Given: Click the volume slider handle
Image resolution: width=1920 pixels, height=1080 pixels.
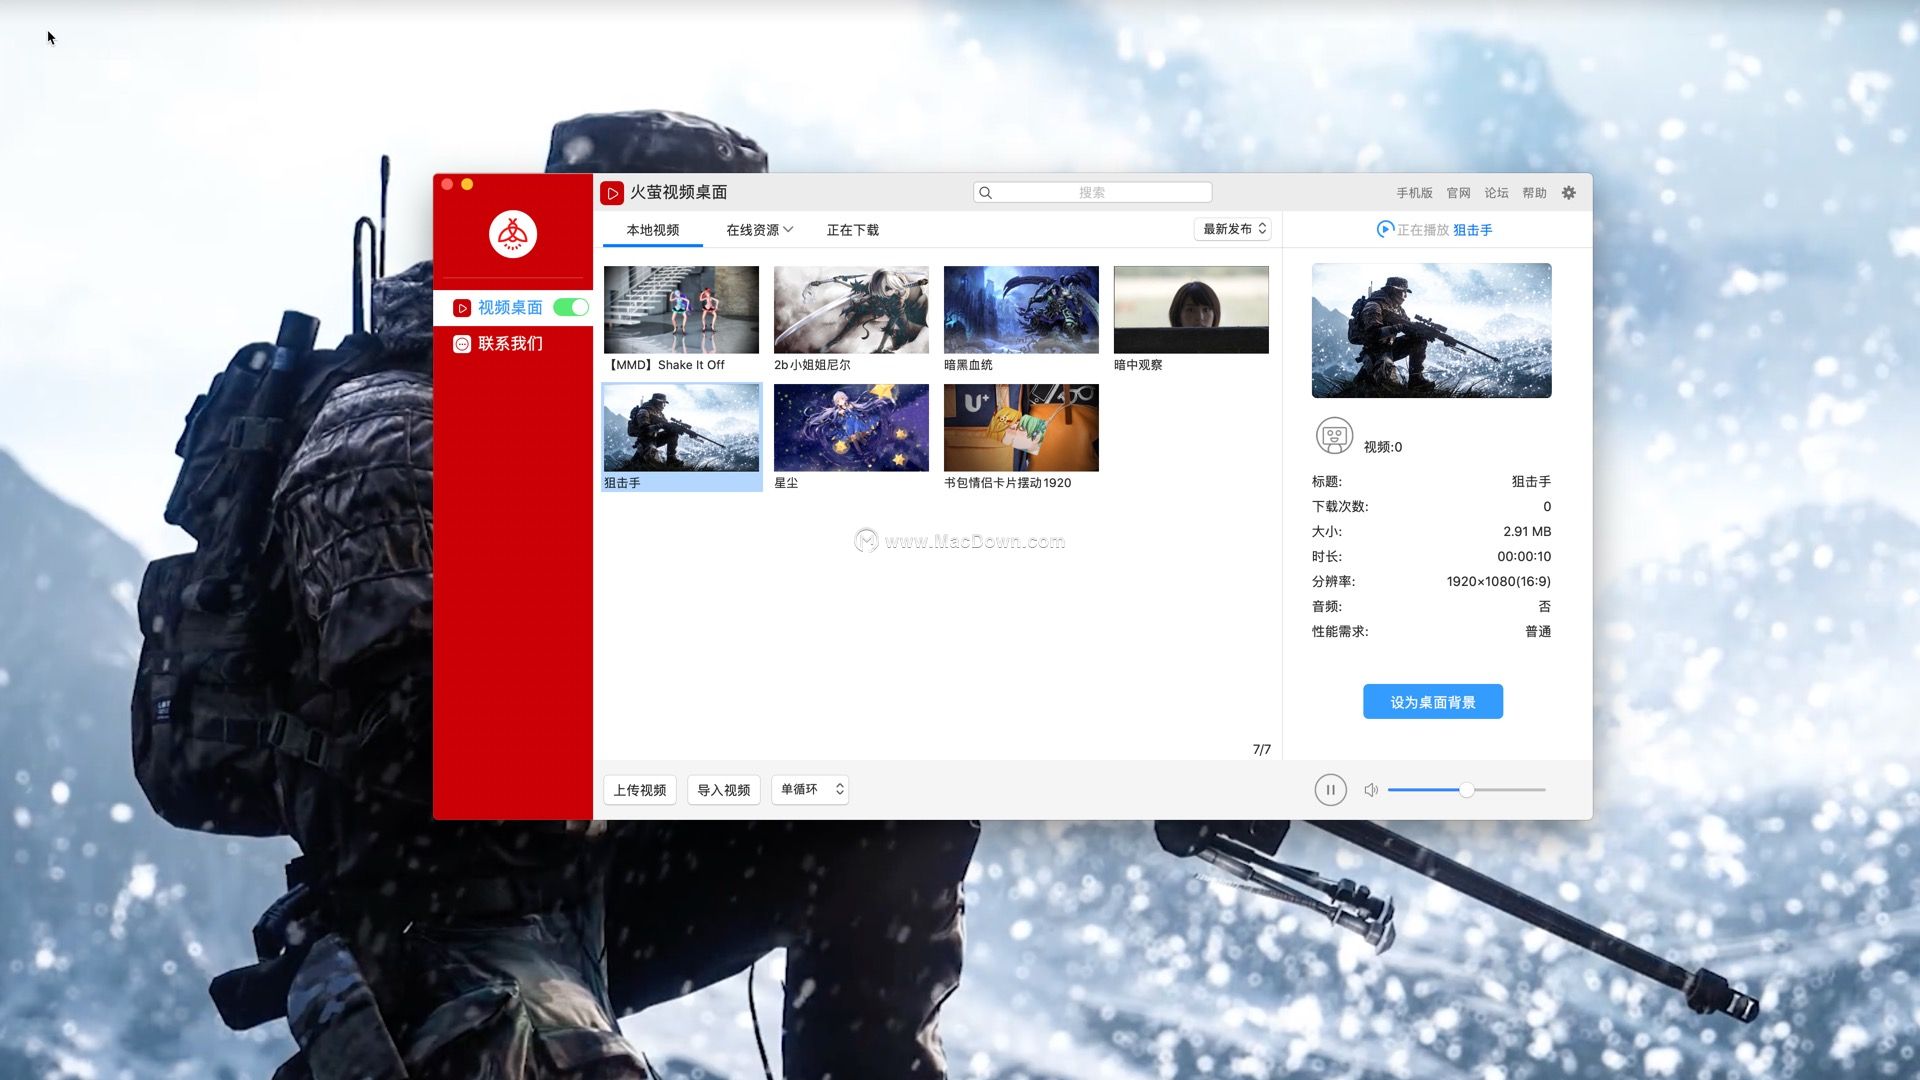Looking at the screenshot, I should [x=1466, y=790].
